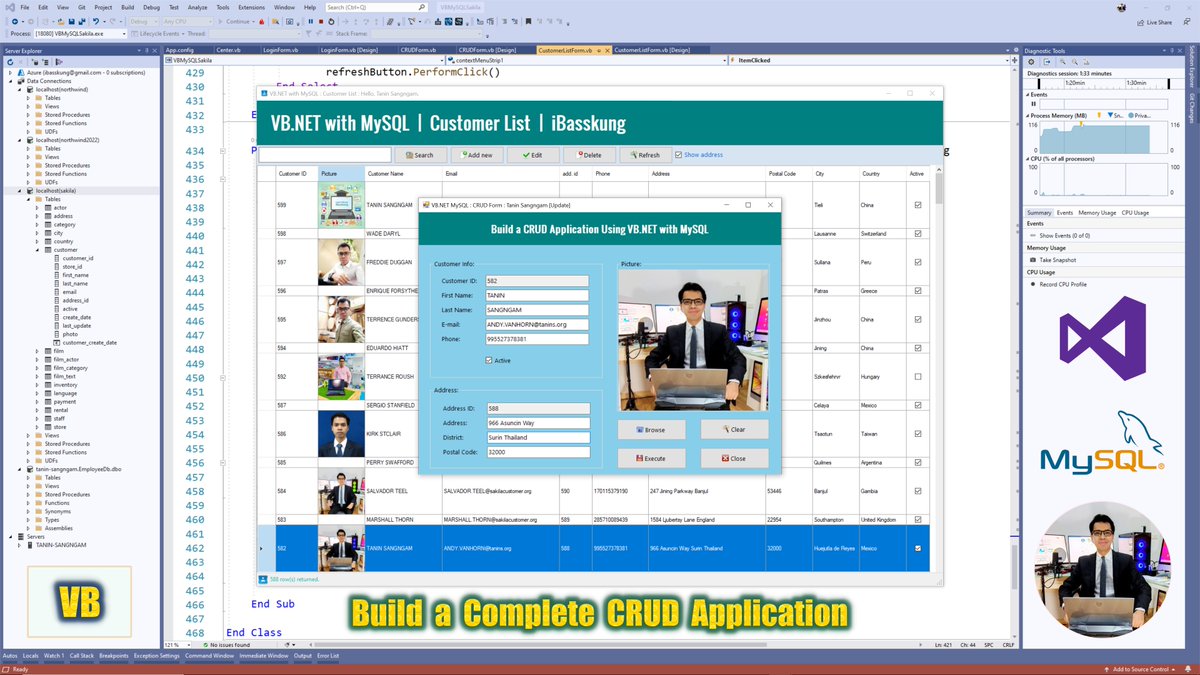Viewport: 1200px width, 675px height.
Task: Click the Hot Reload flame icon
Action: tap(261, 21)
